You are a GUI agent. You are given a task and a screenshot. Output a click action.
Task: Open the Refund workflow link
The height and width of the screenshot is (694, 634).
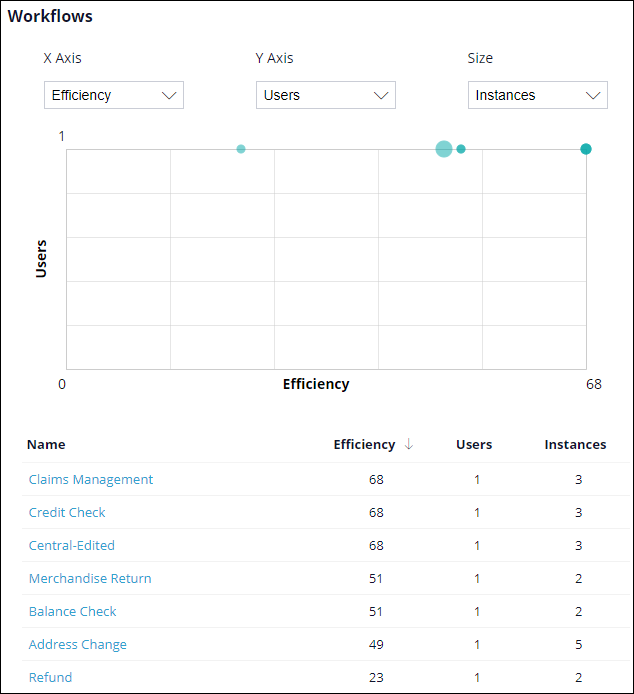coord(50,677)
